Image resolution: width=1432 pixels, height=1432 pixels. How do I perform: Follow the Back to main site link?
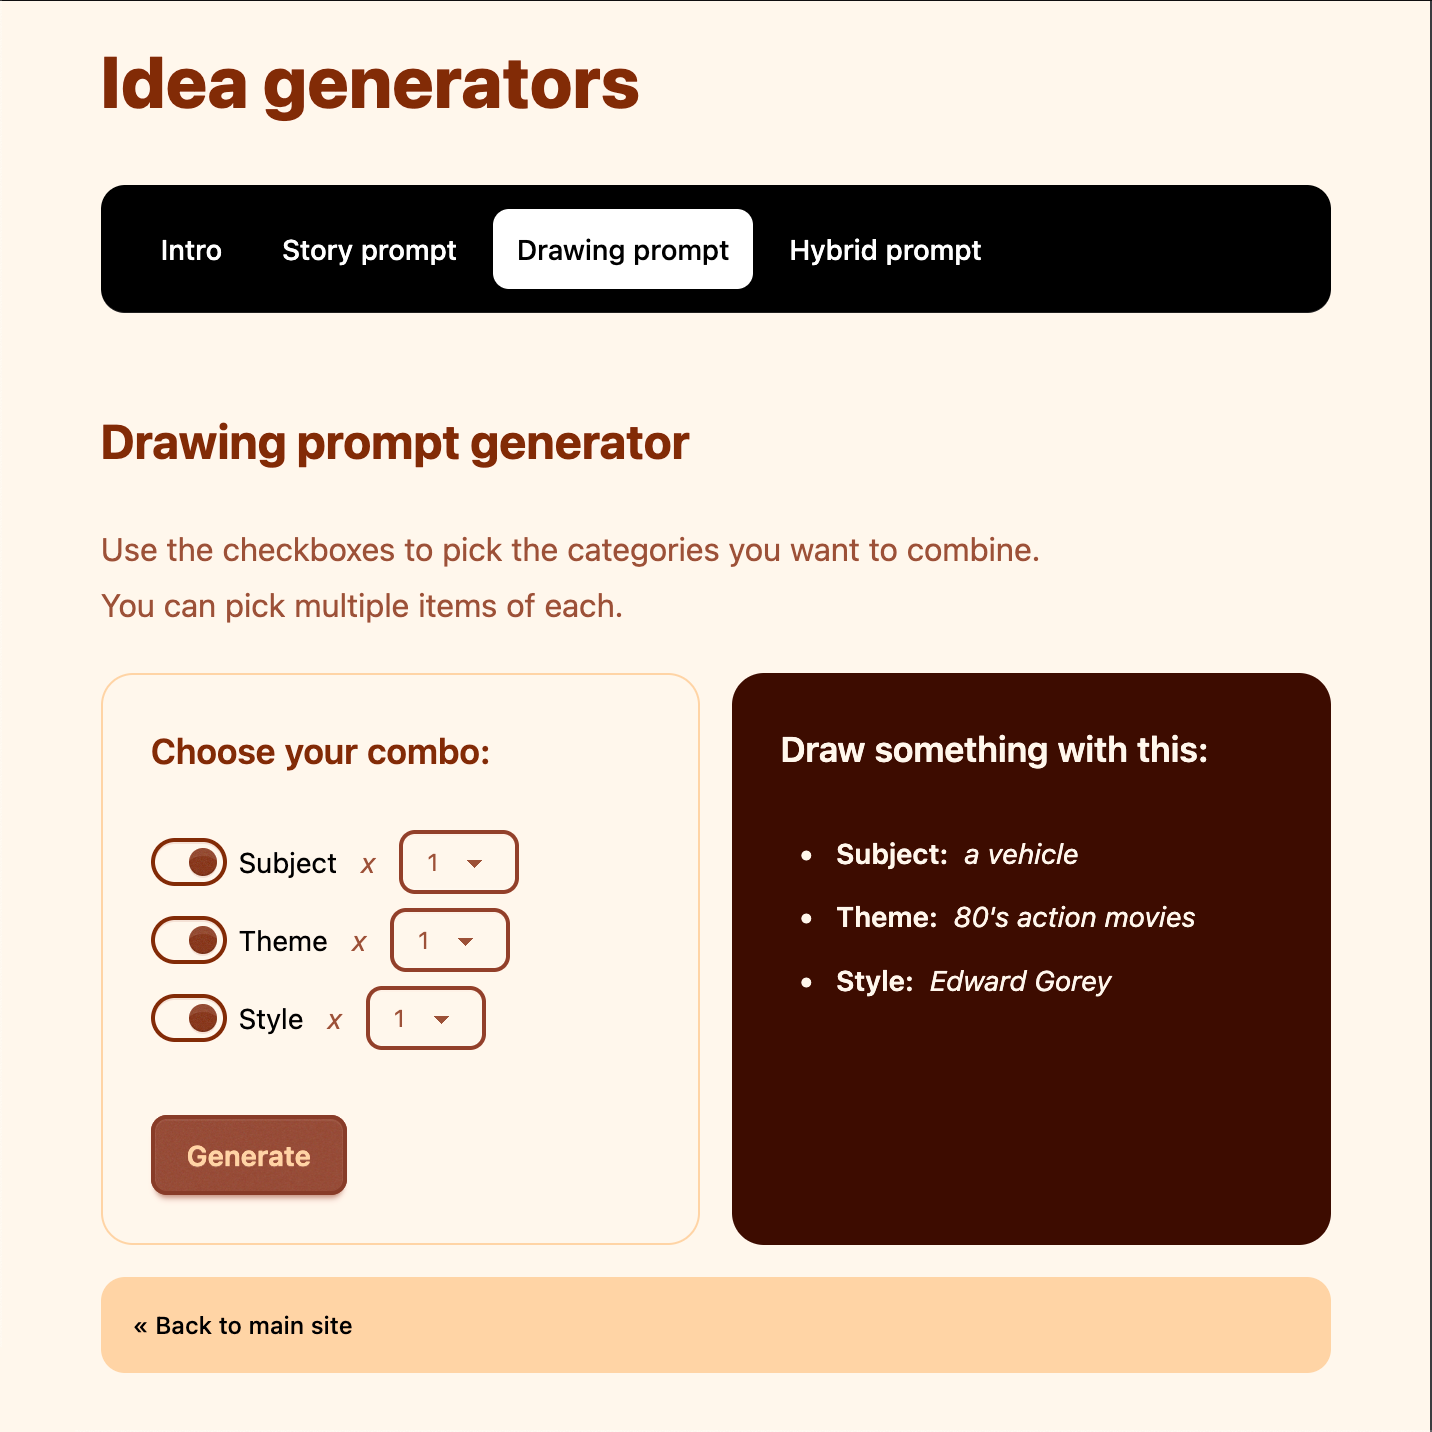pyautogui.click(x=243, y=1325)
